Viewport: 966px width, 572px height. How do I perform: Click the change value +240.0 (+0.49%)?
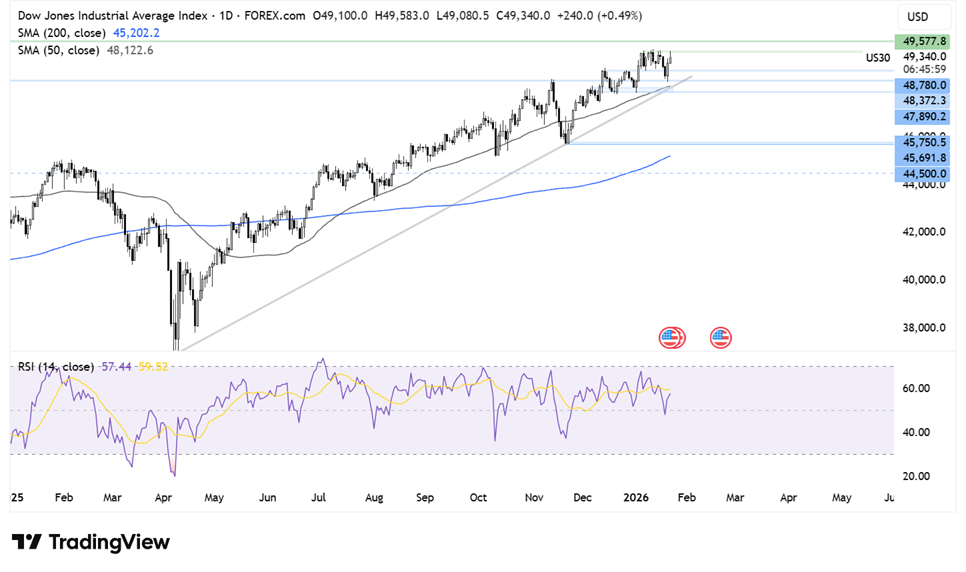point(599,15)
